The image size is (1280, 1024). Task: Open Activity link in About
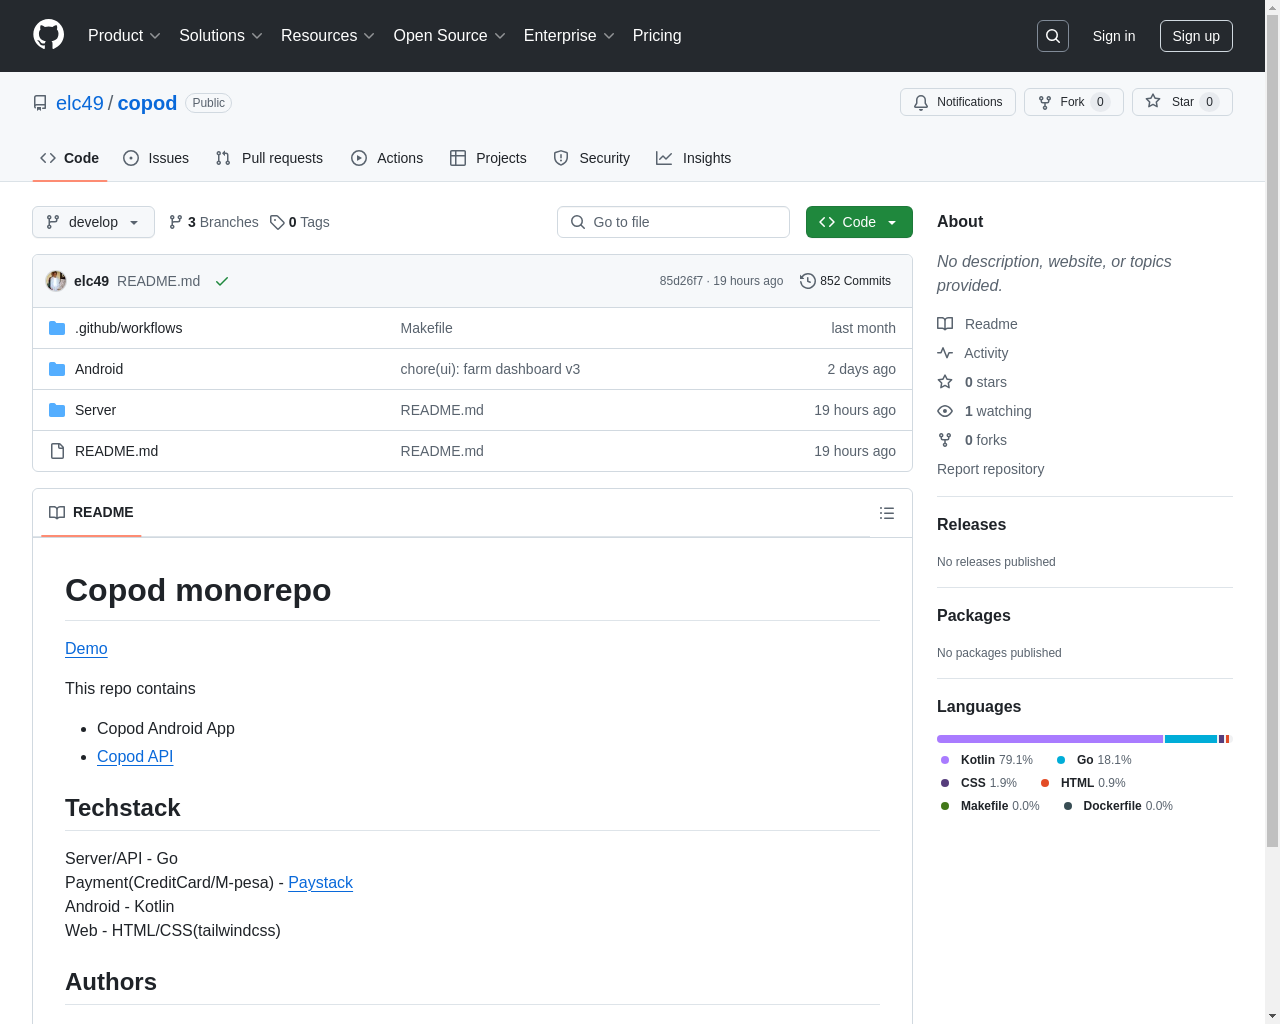(973, 353)
